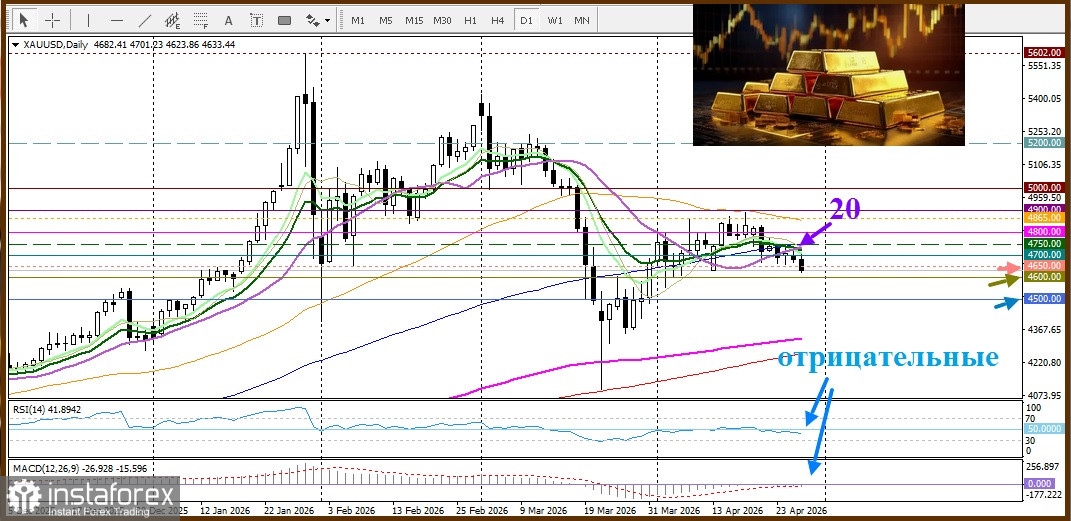This screenshot has width=1071, height=521.
Task: Click the 12 Jan 2026 date label
Action: point(227,511)
